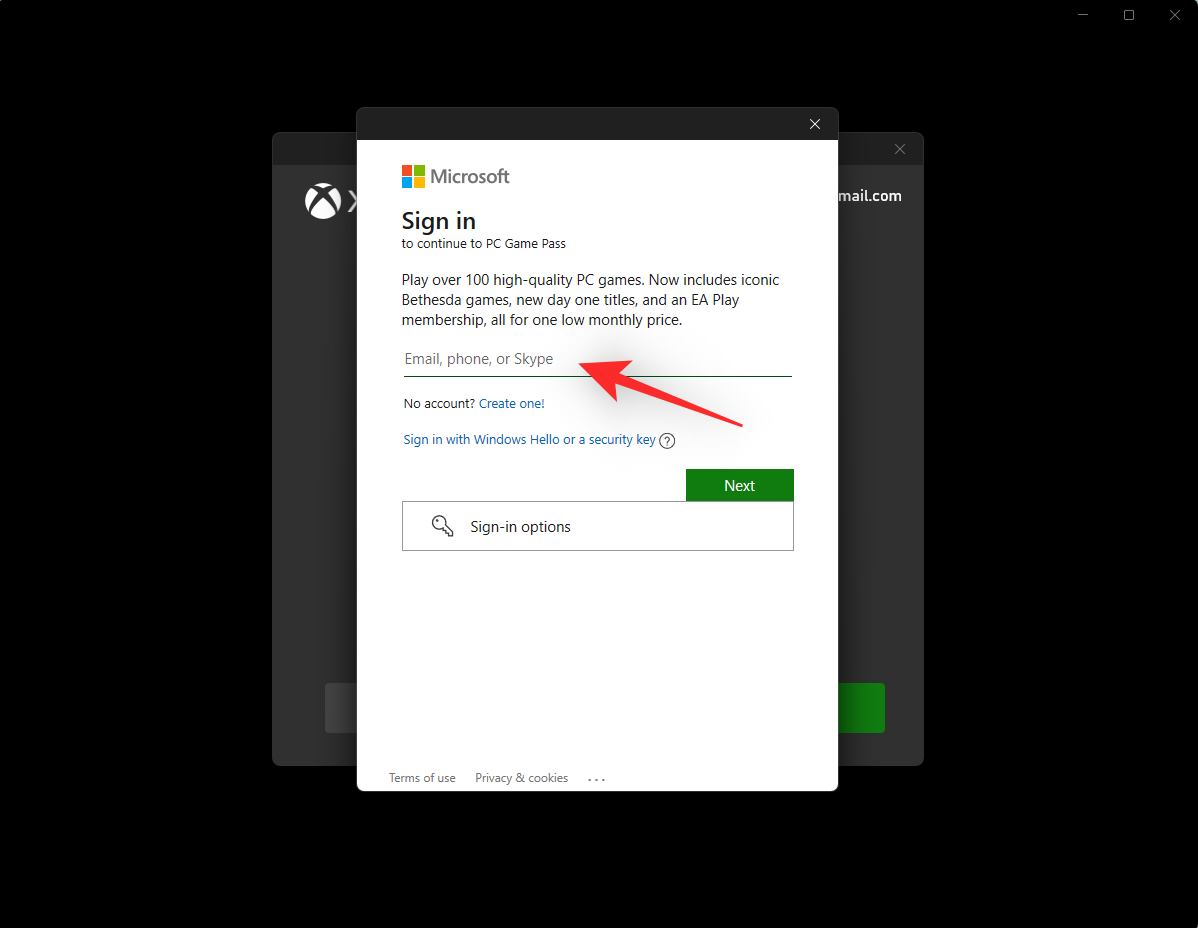Click the green button in the Xbox dialog
The image size is (1198, 928).
(x=862, y=708)
